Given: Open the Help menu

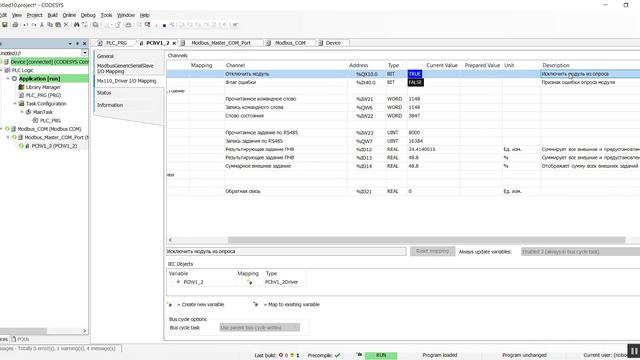Looking at the screenshot, I should pos(144,15).
